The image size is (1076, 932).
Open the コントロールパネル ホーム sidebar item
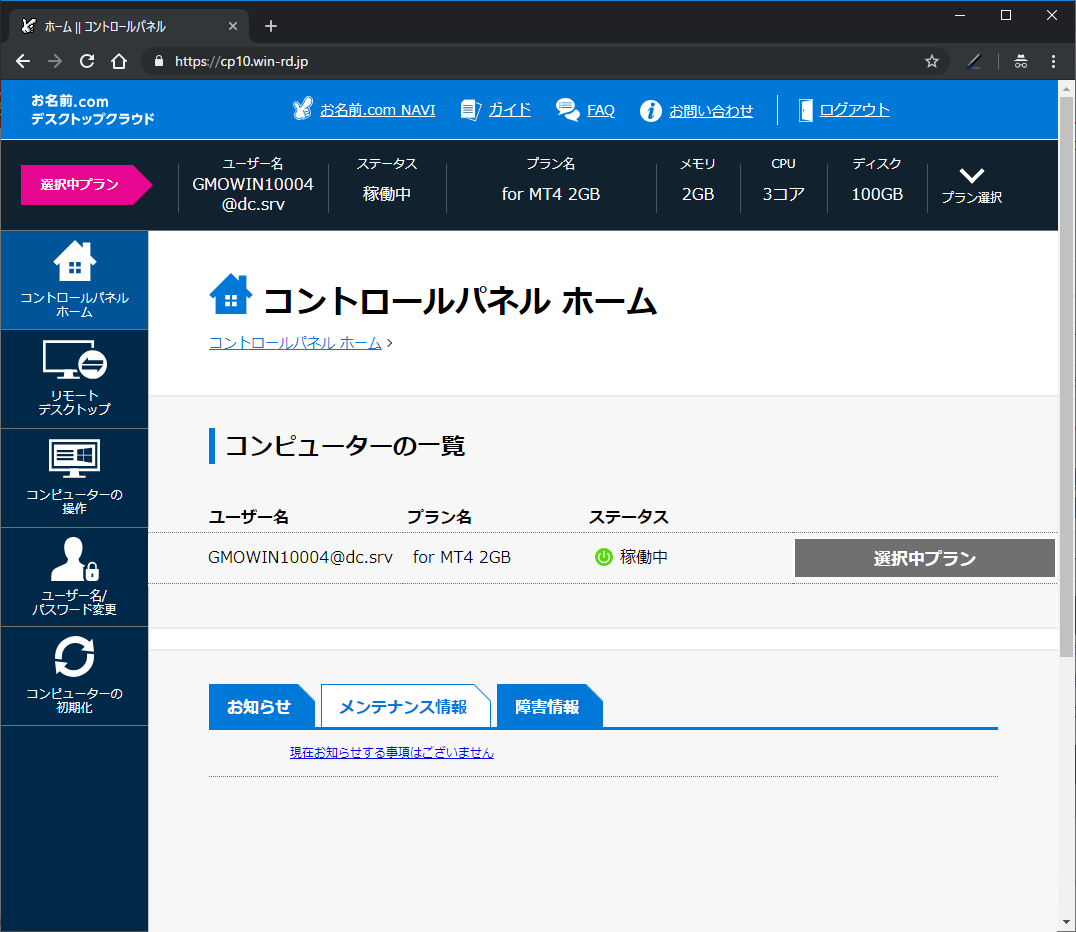tap(74, 280)
